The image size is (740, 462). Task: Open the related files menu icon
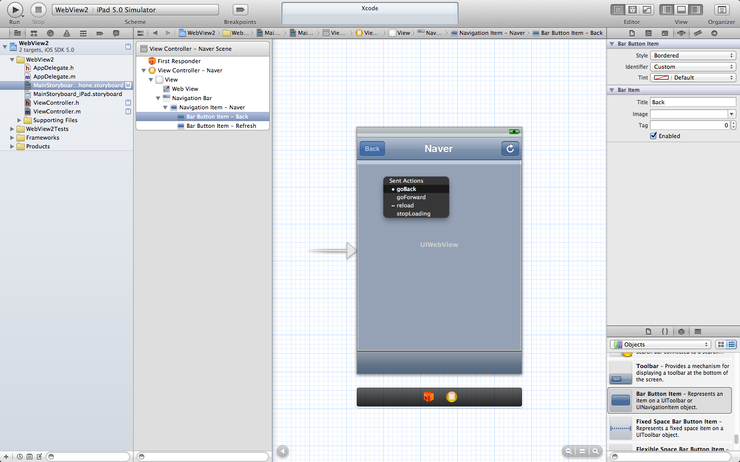[x=140, y=33]
